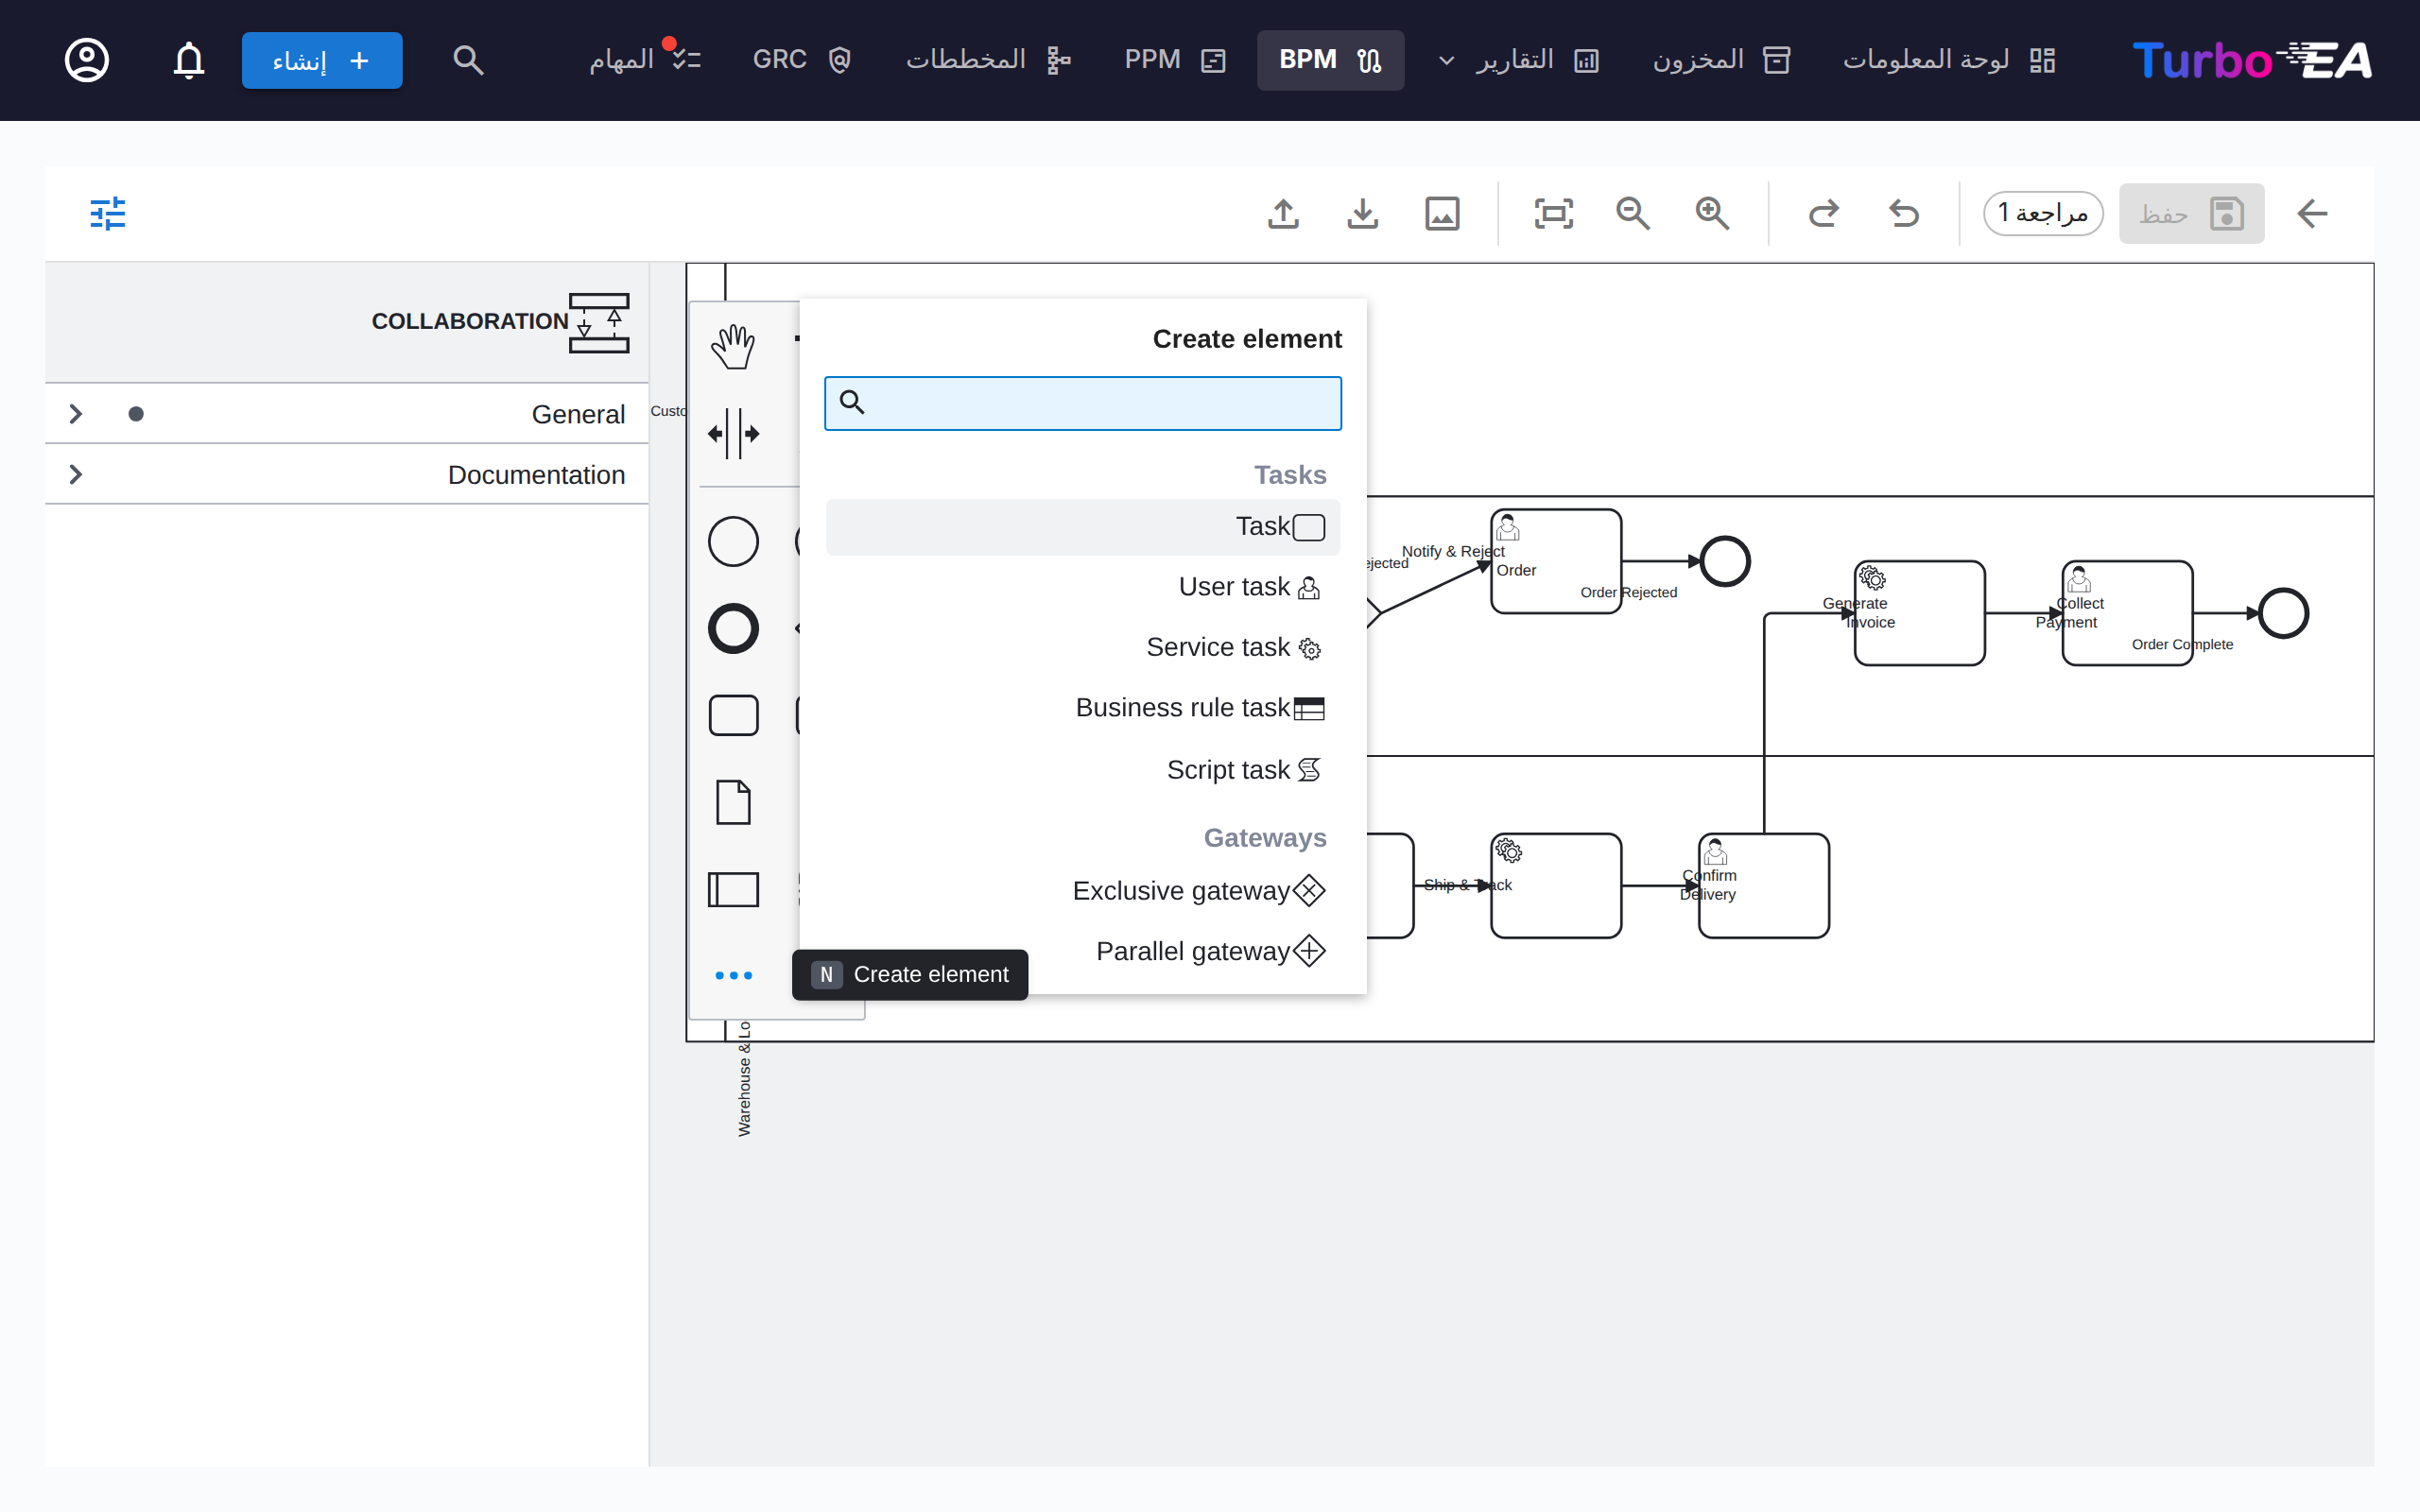Activate the hand tool in the palette
2420x1512 pixels.
pyautogui.click(x=733, y=346)
